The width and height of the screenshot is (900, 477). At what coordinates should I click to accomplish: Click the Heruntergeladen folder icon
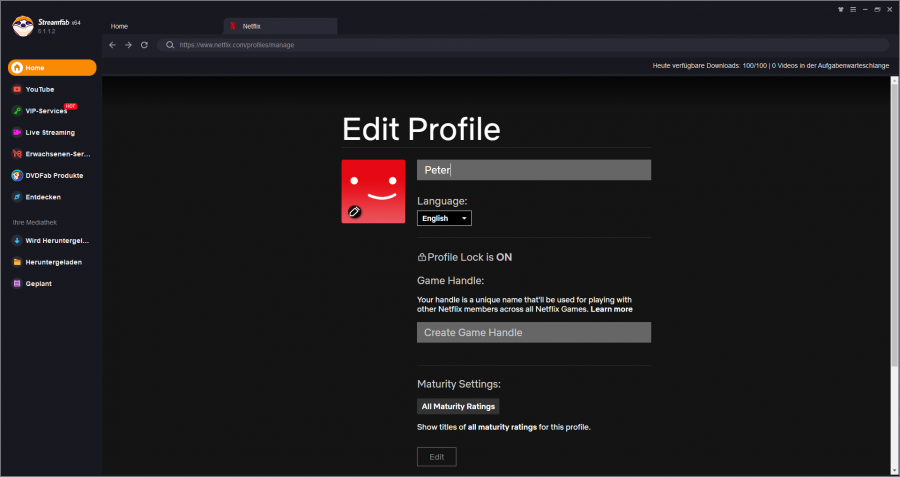pos(17,262)
